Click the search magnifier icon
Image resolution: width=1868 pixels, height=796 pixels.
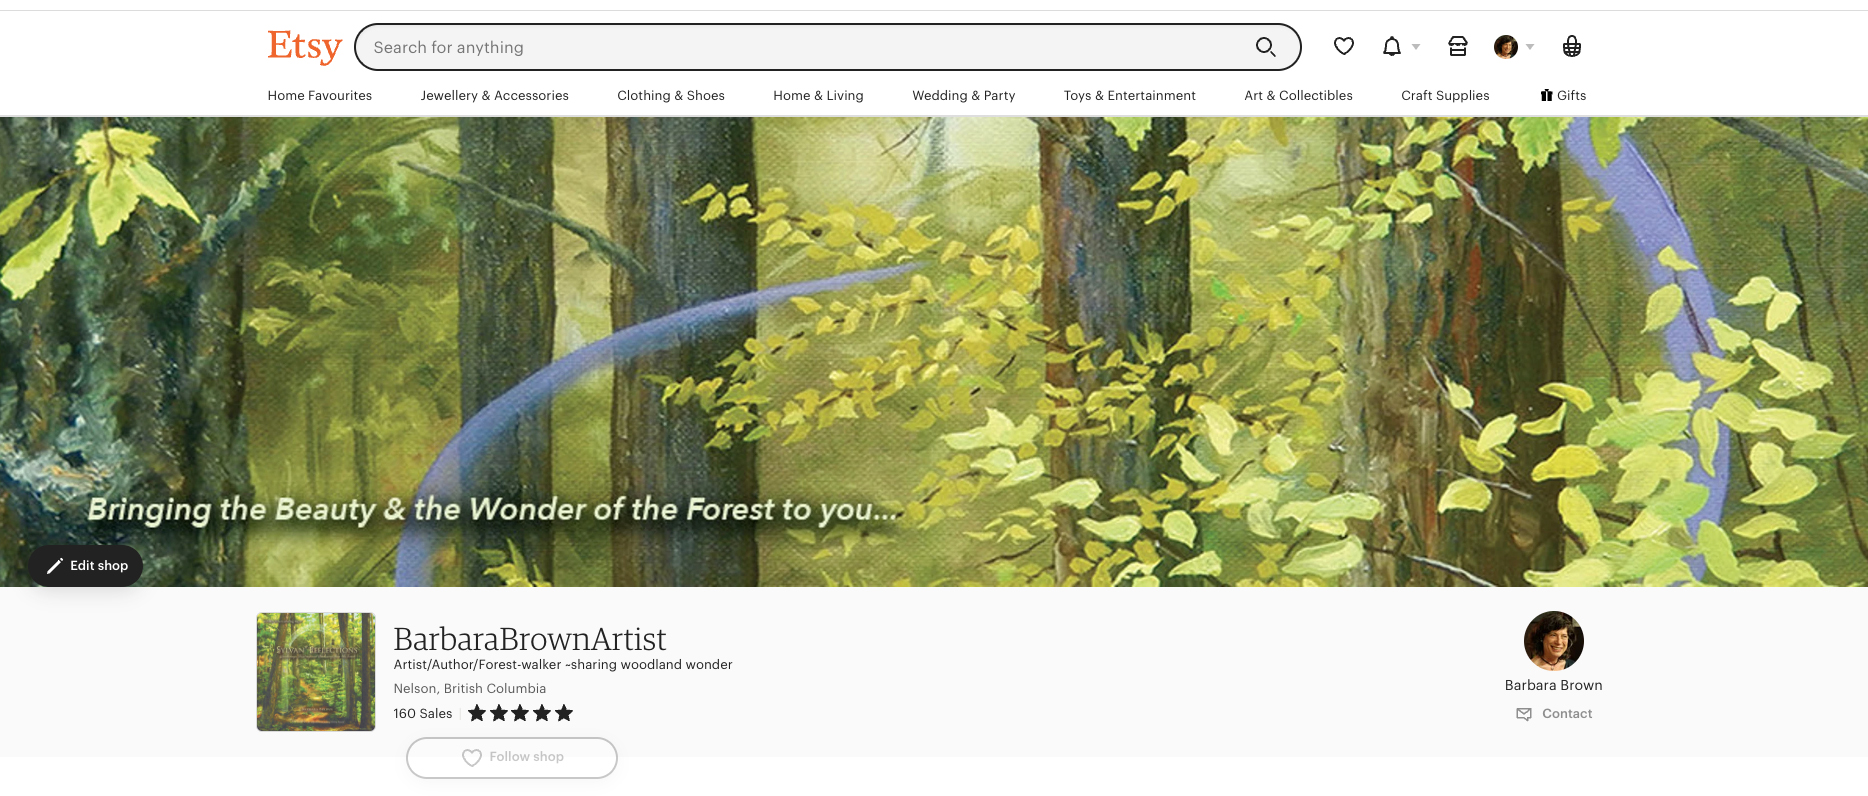1265,47
